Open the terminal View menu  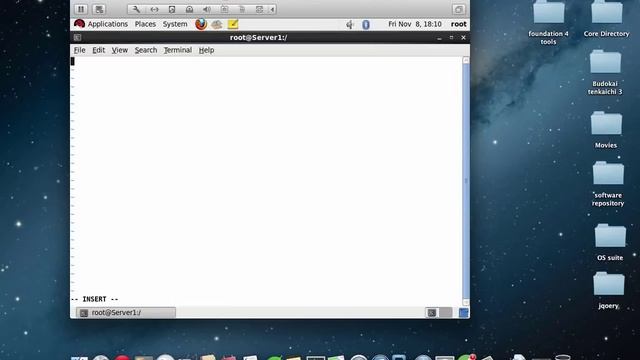[x=120, y=50]
